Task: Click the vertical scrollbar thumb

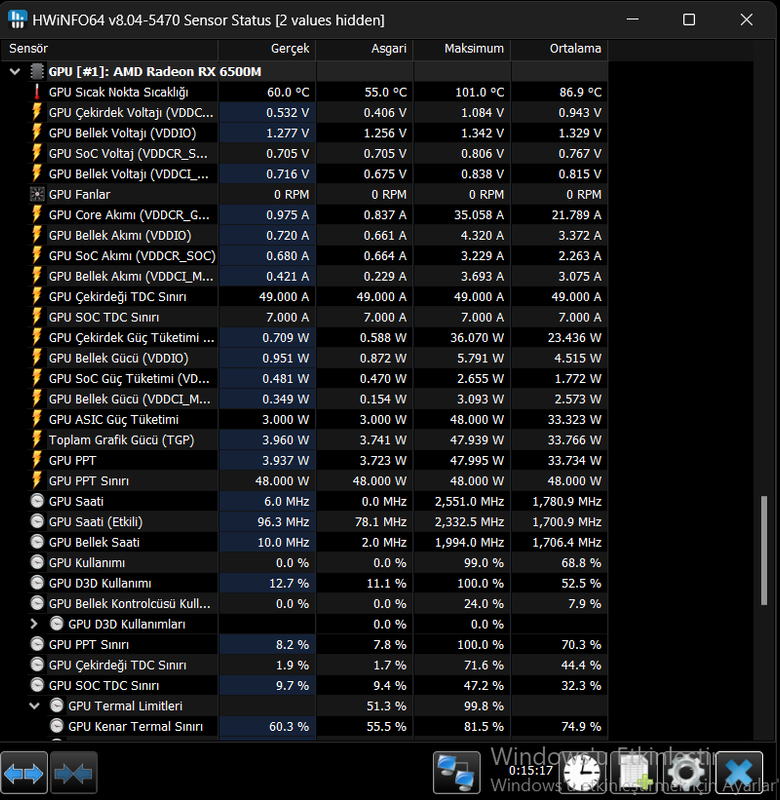Action: (x=764, y=550)
